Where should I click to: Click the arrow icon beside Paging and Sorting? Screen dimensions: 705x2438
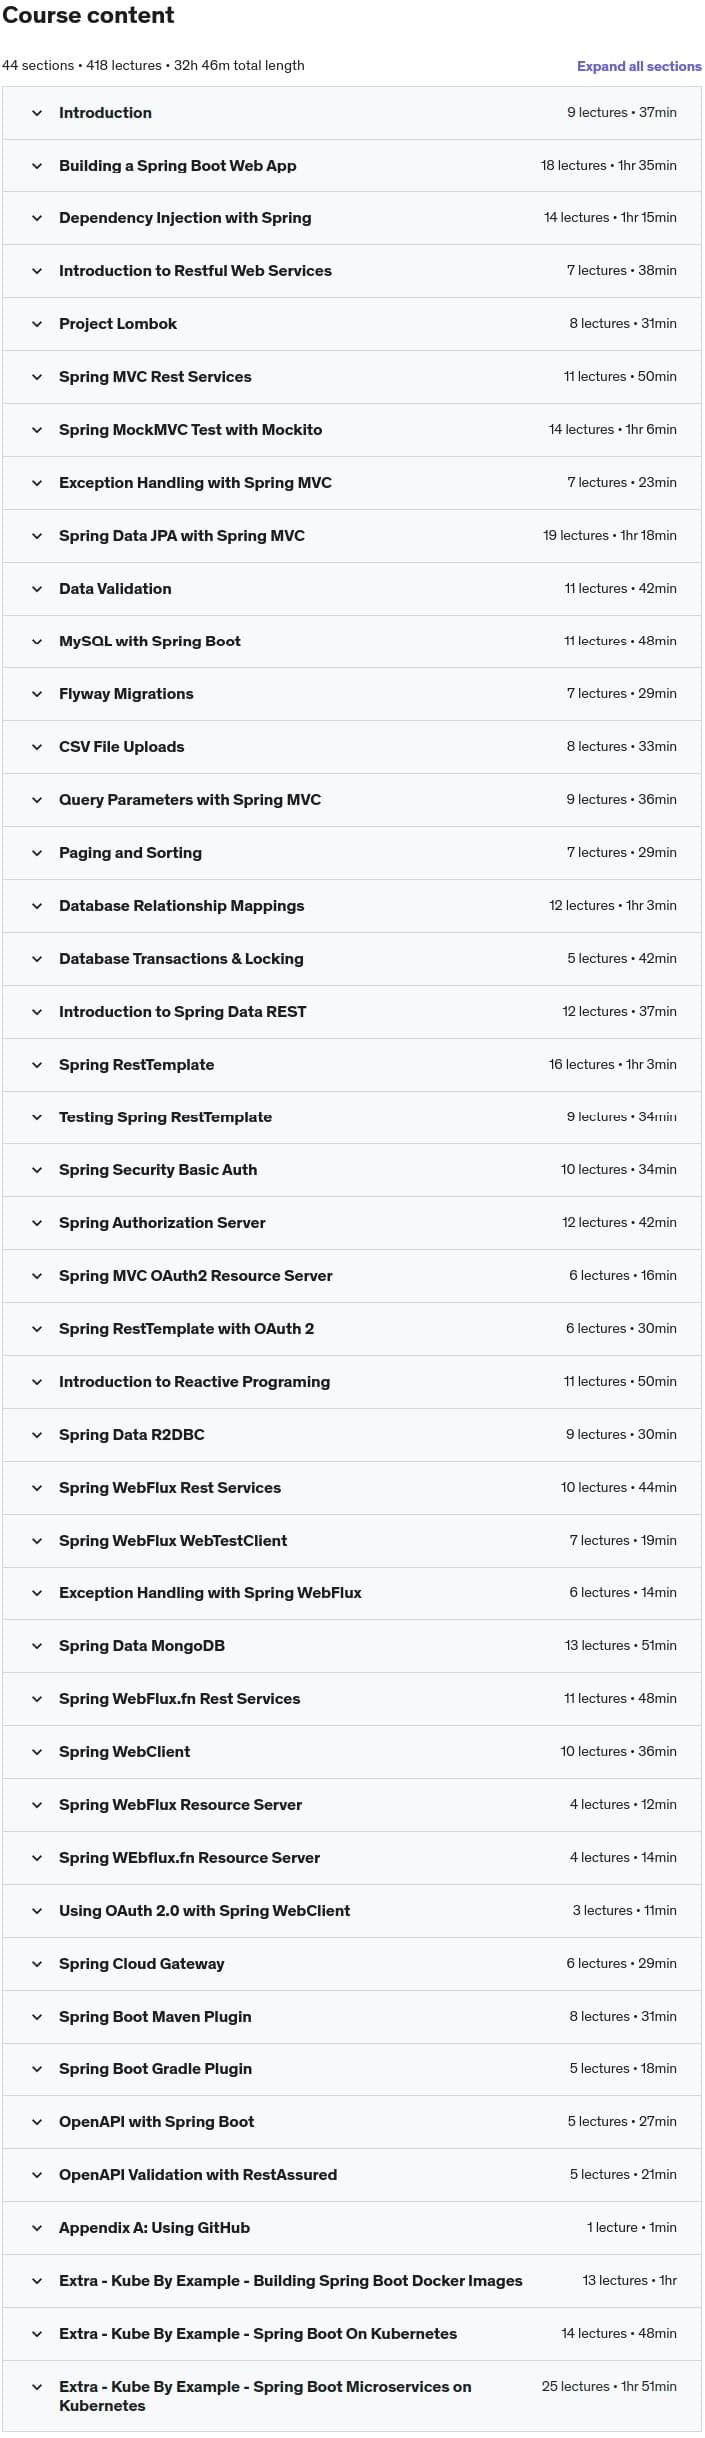coord(37,853)
